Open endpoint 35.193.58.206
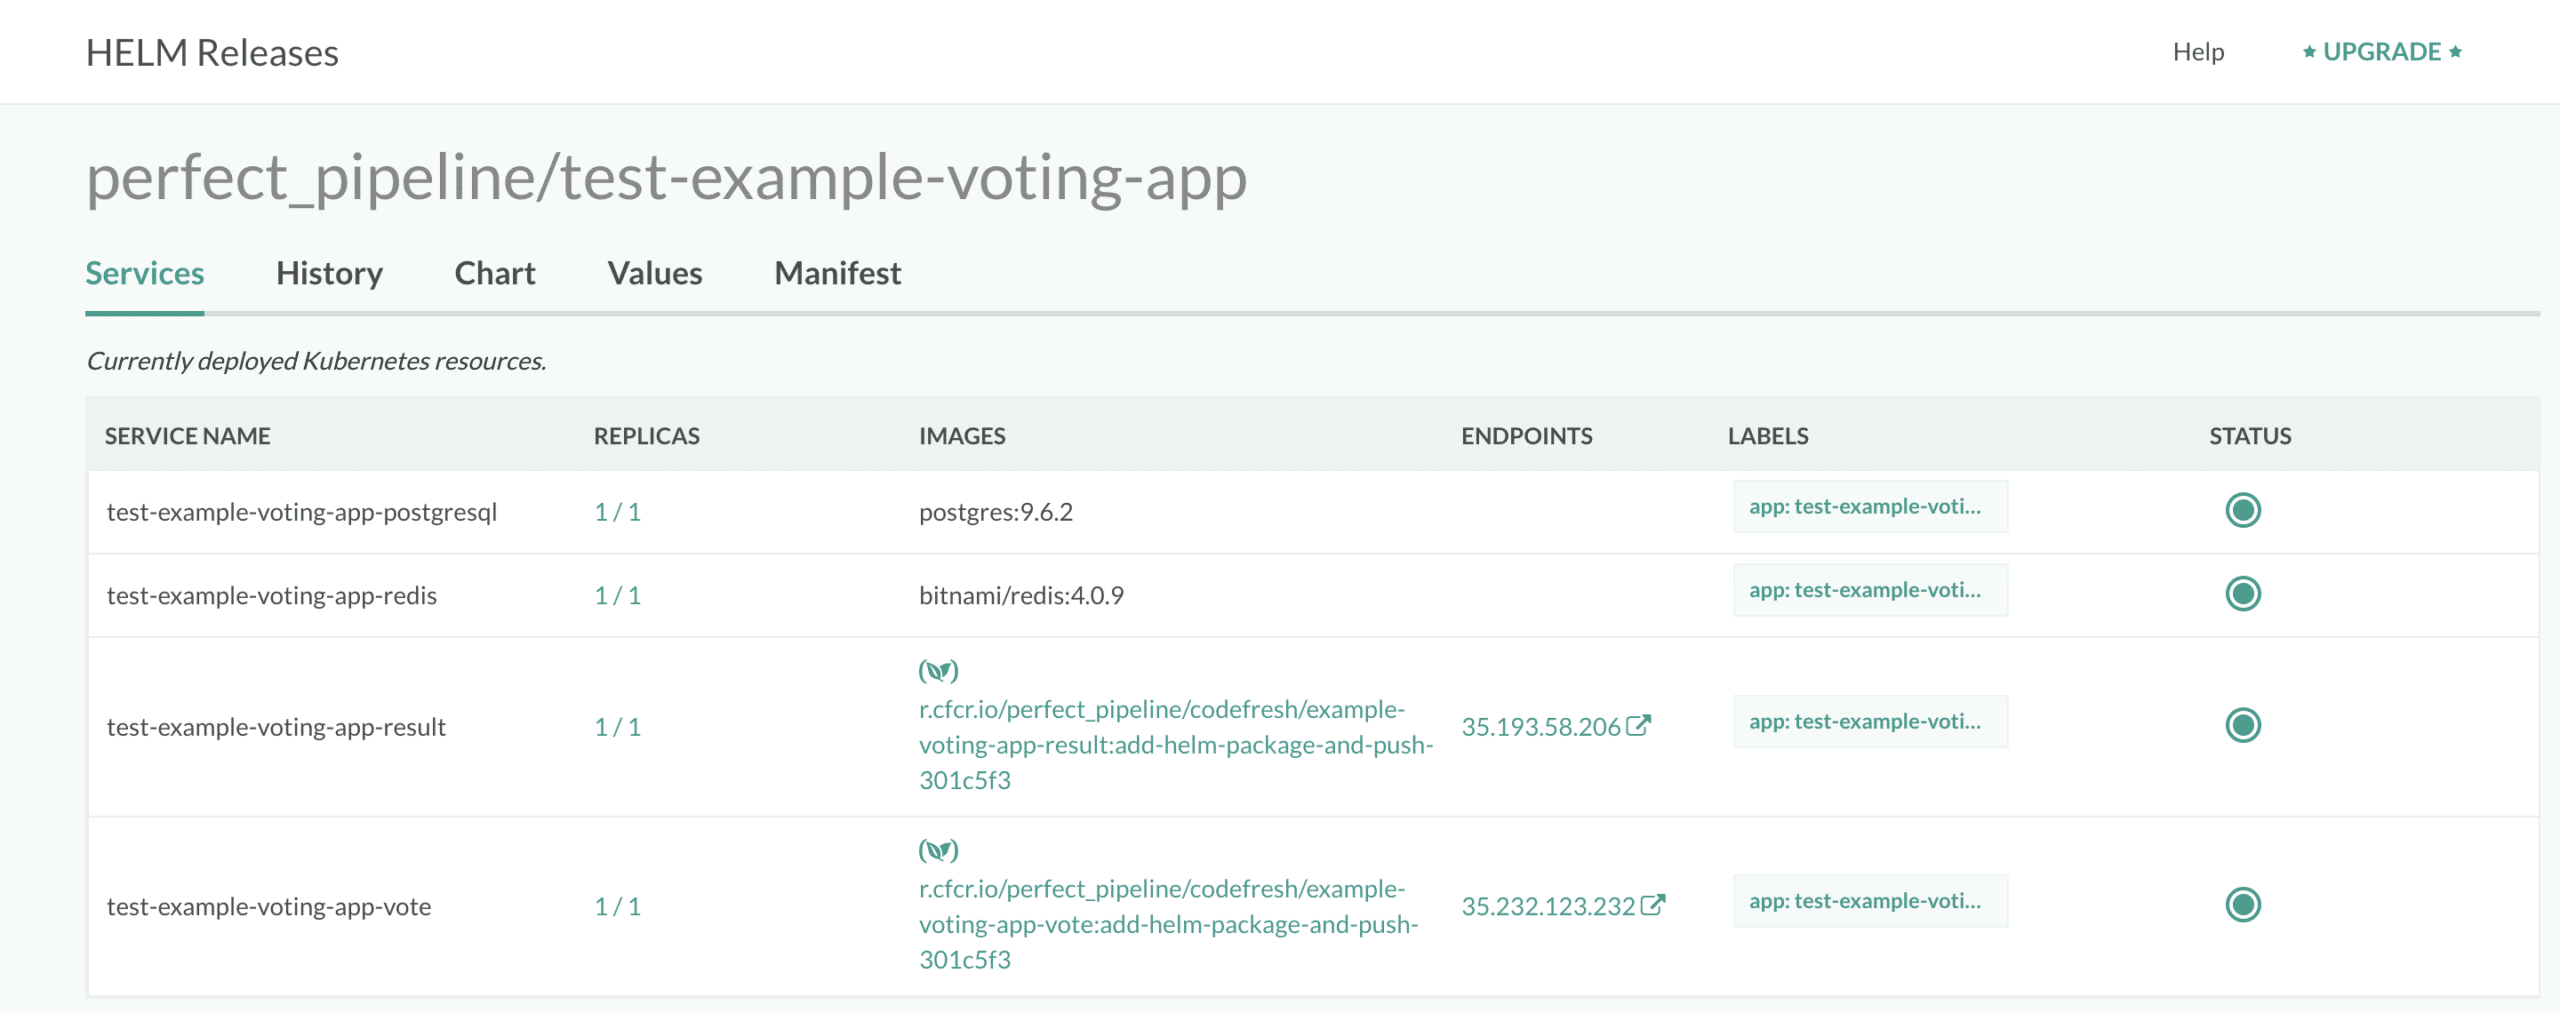The height and width of the screenshot is (1013, 2560). click(x=1540, y=727)
